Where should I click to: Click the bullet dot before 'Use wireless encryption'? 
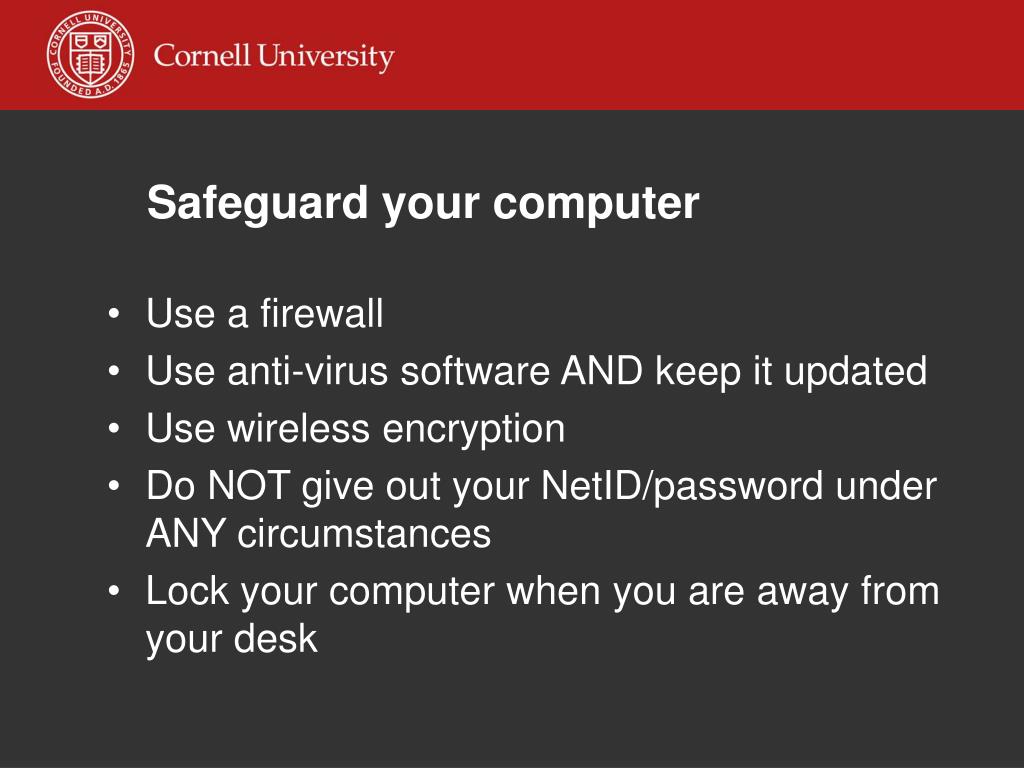coord(114,429)
